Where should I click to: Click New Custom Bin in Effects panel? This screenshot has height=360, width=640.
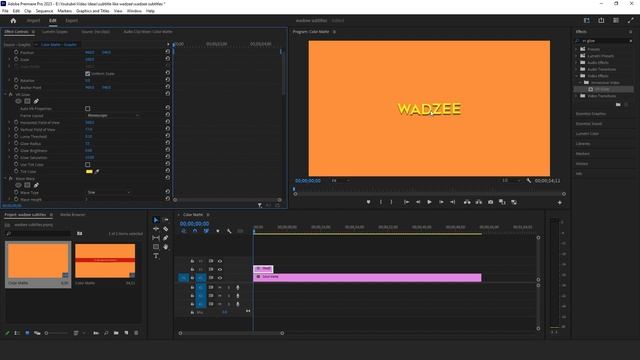coord(618,105)
